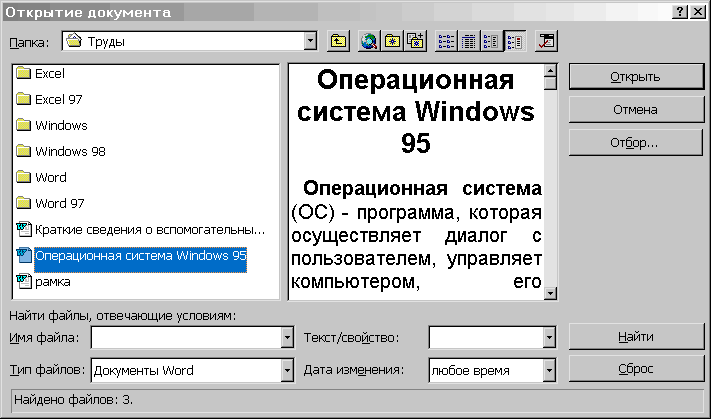711x419 pixels.
Task: Click inside the Имя файла input field
Action: click(186, 337)
